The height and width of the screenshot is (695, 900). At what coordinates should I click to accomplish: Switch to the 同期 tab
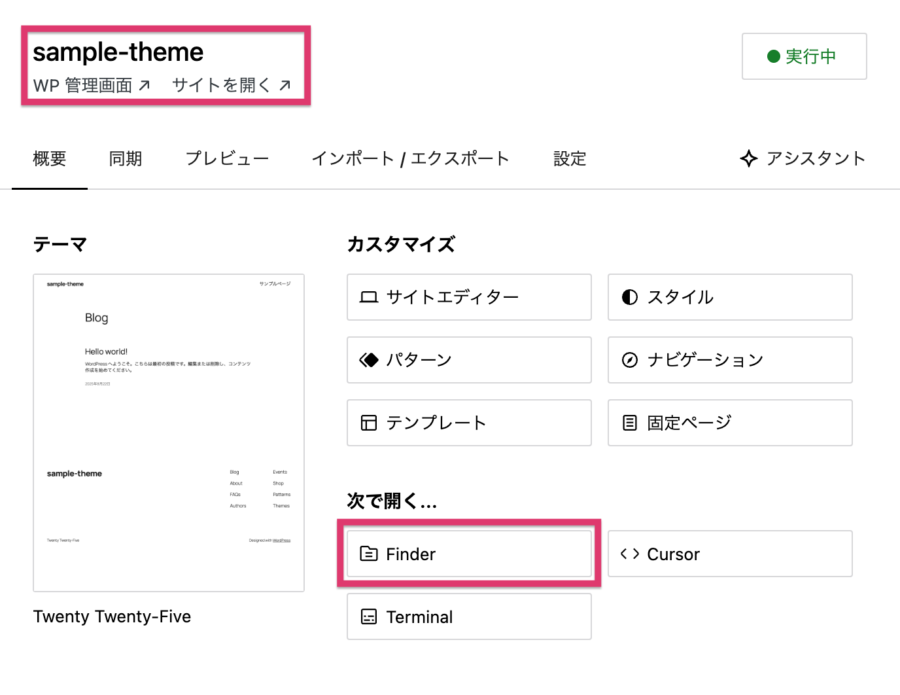click(x=125, y=158)
